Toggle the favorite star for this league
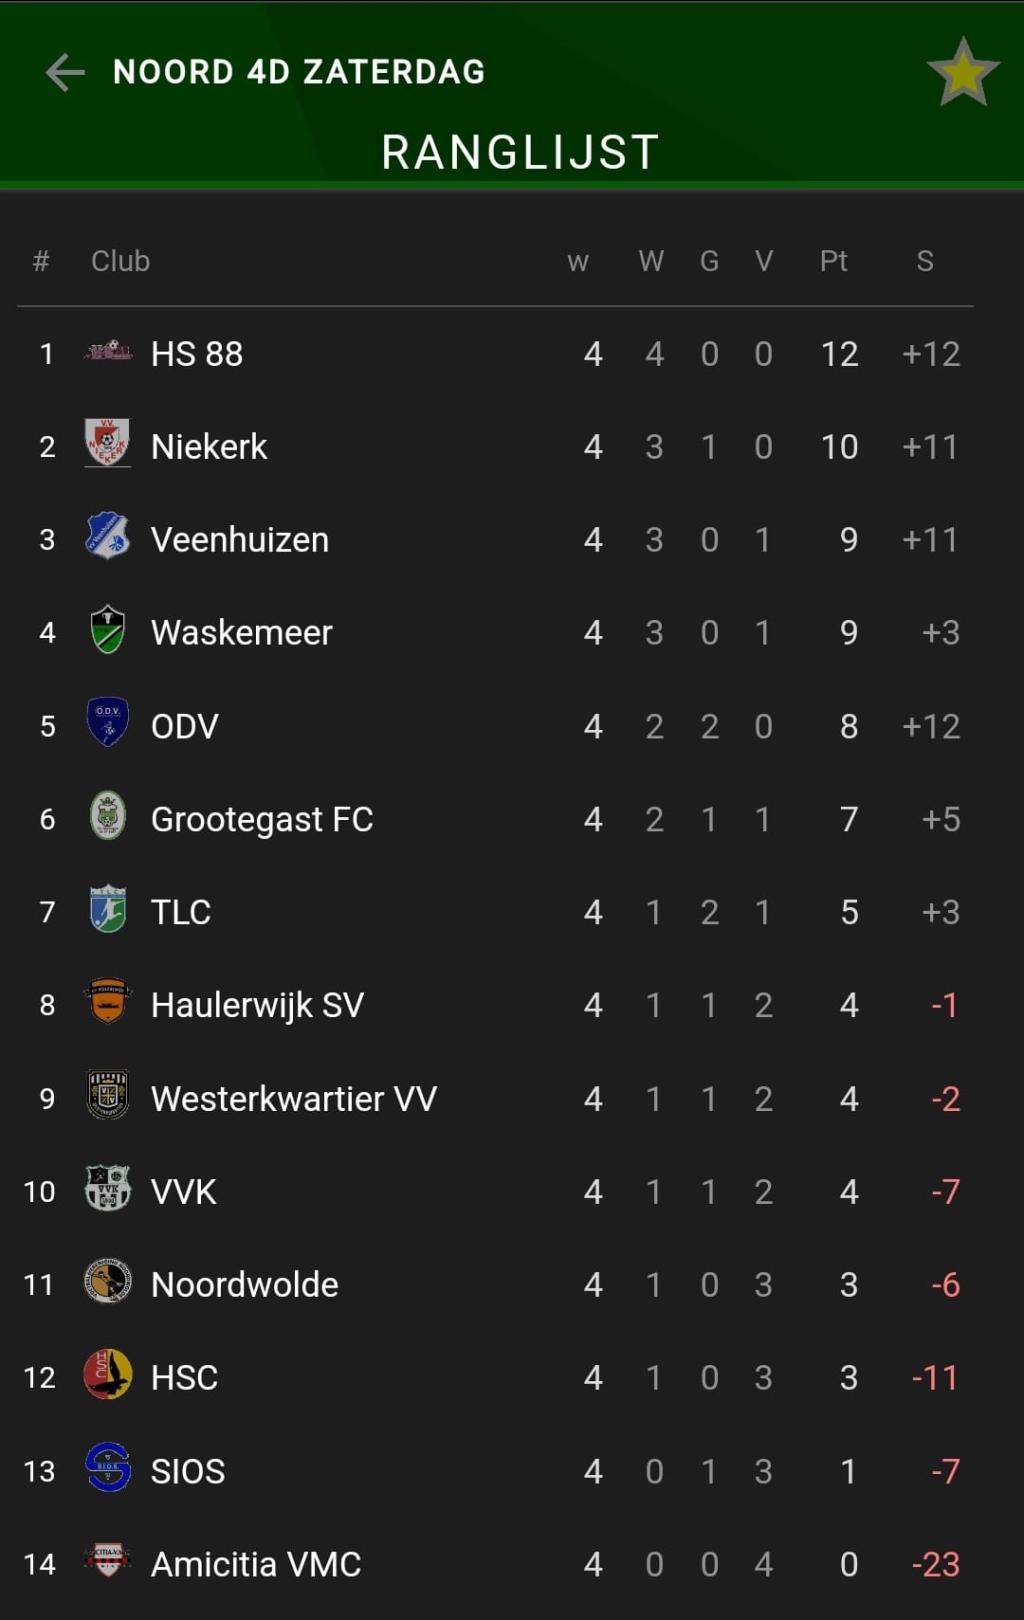1024x1620 pixels. pos(963,72)
